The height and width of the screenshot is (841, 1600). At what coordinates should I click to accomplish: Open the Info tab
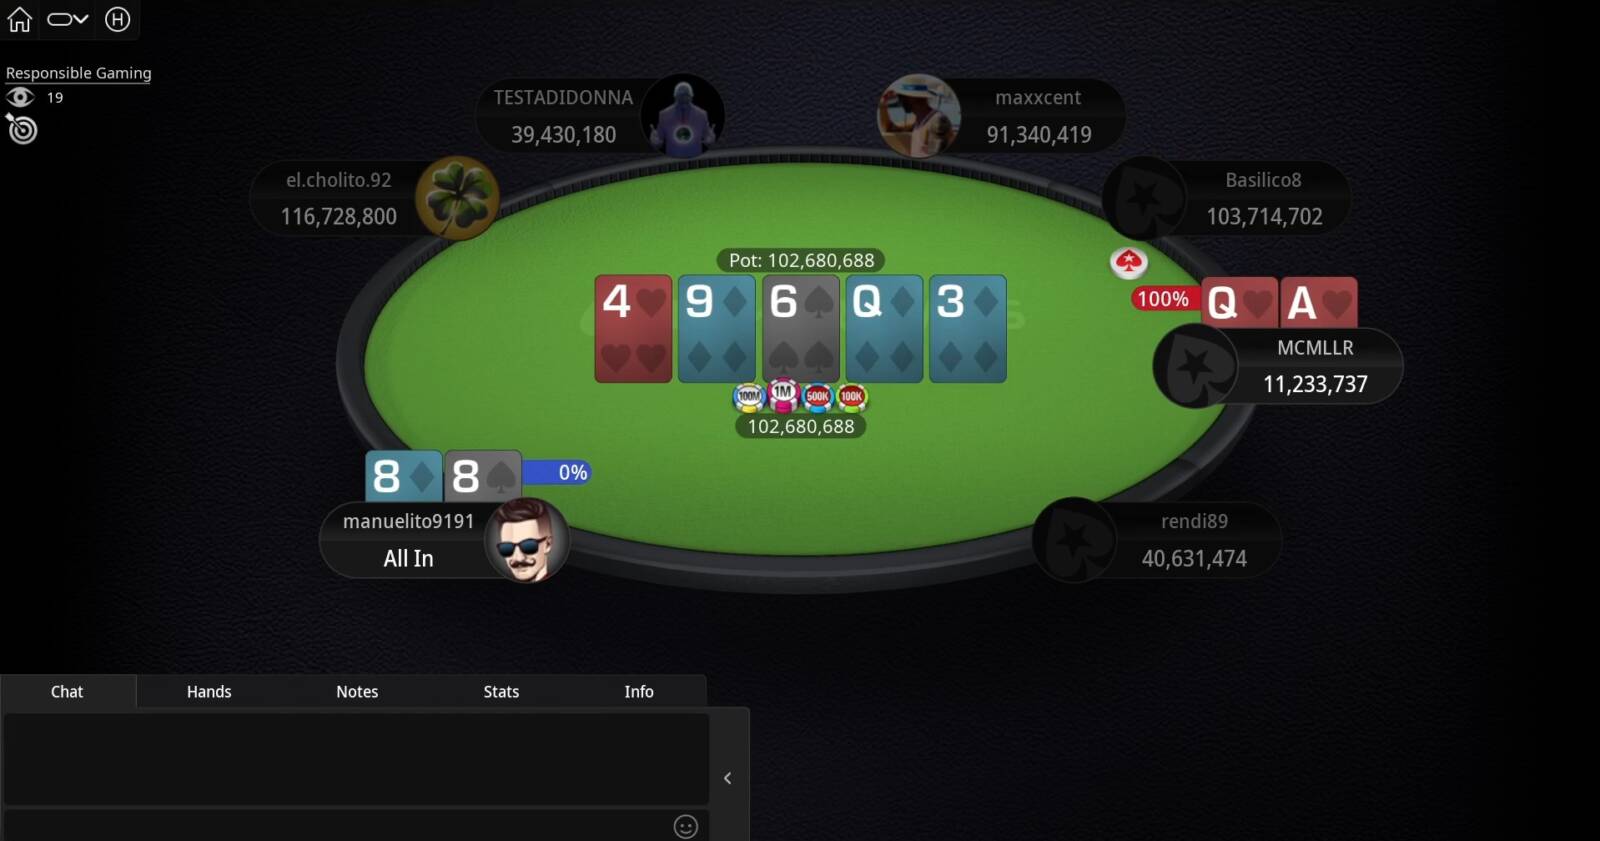(x=639, y=691)
